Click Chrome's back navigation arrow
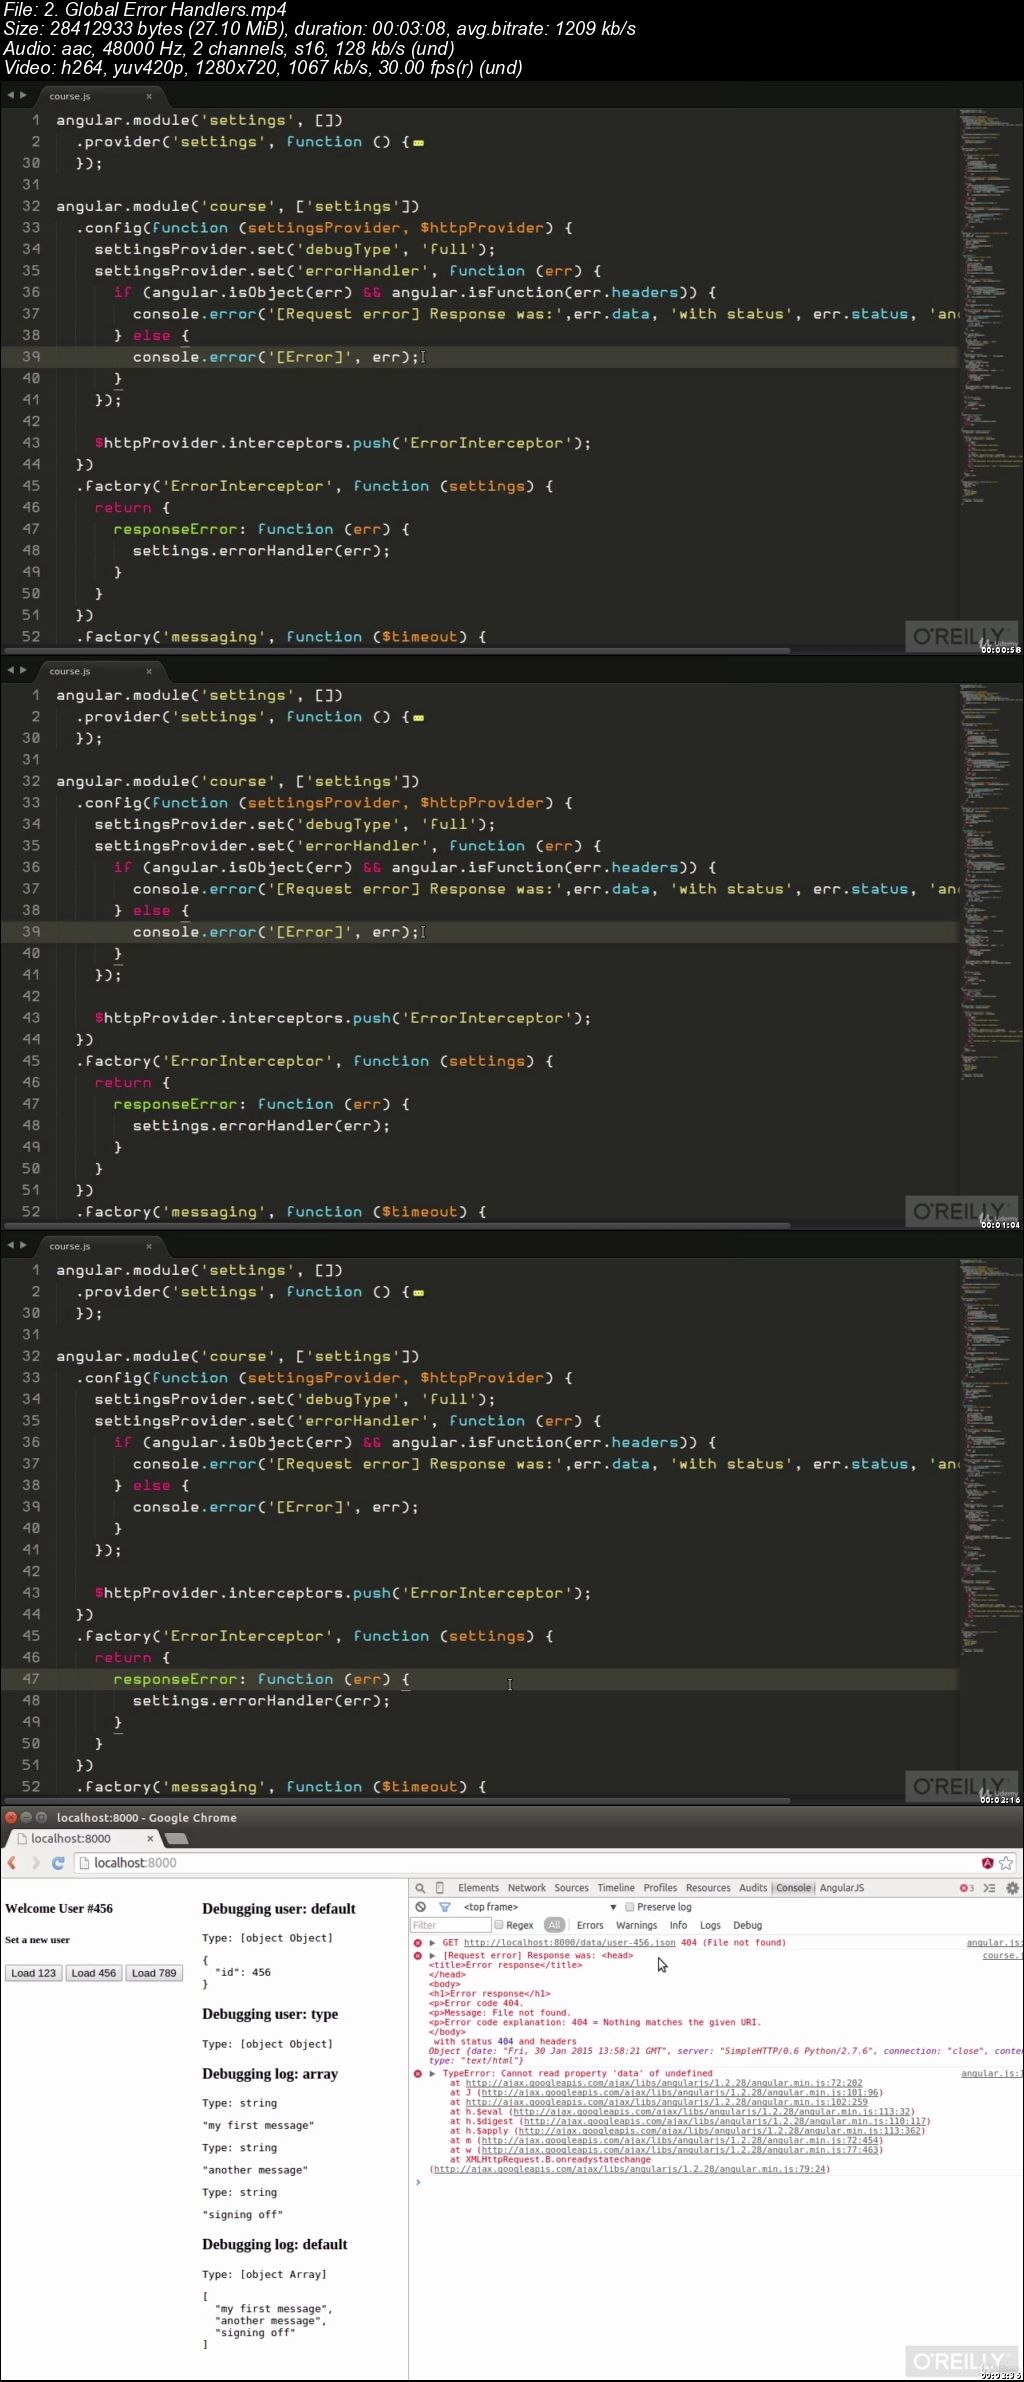The width and height of the screenshot is (1024, 2382). [x=12, y=1863]
